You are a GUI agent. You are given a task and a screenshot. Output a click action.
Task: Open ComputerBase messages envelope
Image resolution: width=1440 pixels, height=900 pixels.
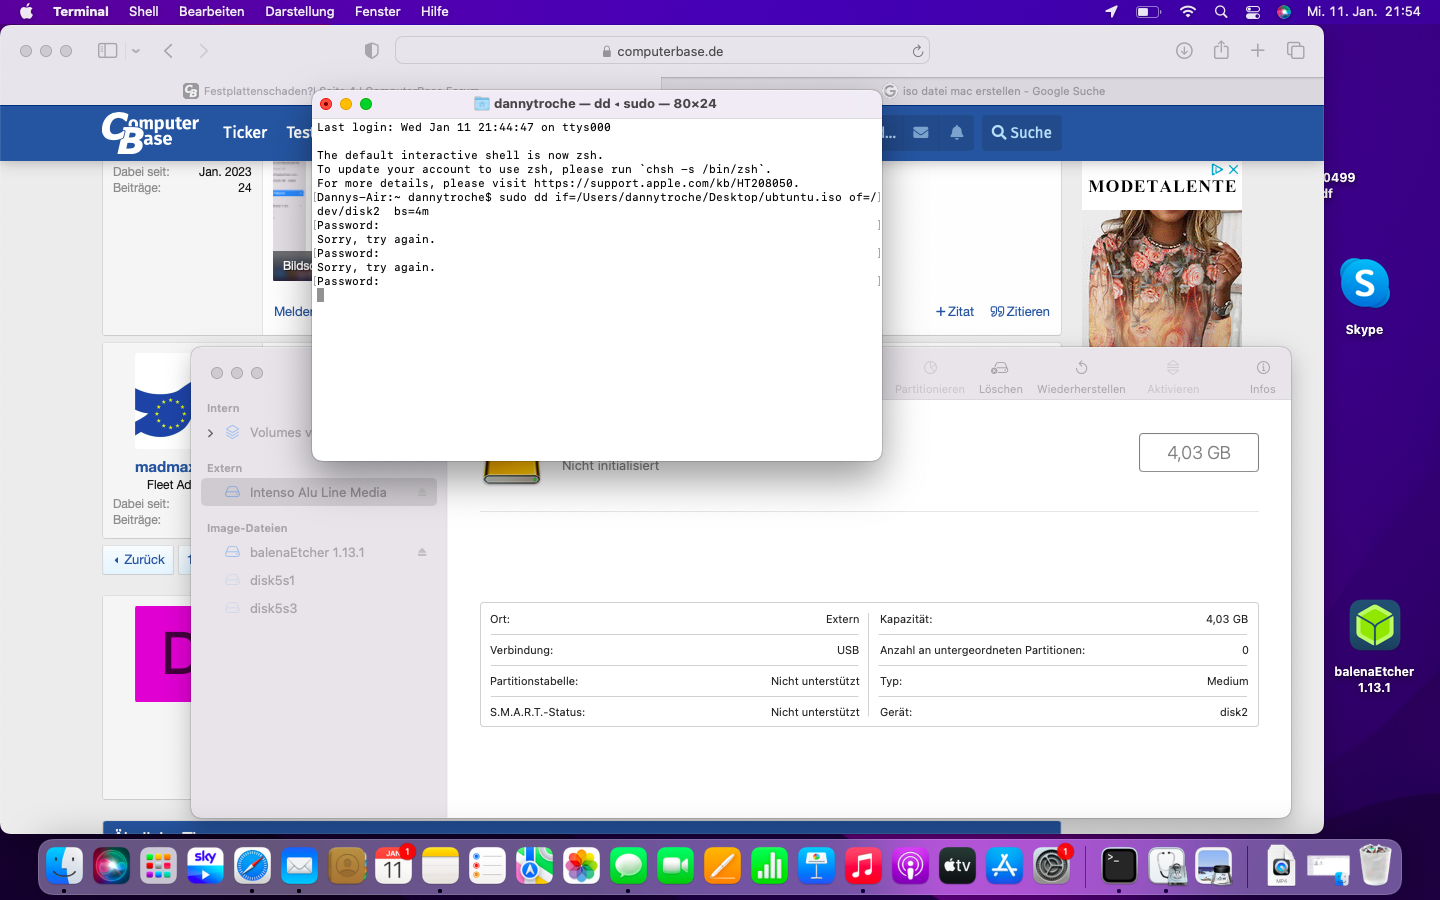click(x=921, y=132)
